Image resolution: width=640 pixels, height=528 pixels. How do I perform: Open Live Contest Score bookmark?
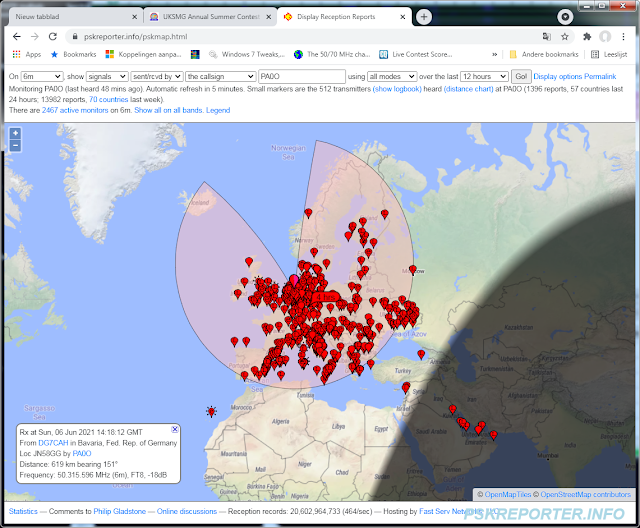coord(416,54)
